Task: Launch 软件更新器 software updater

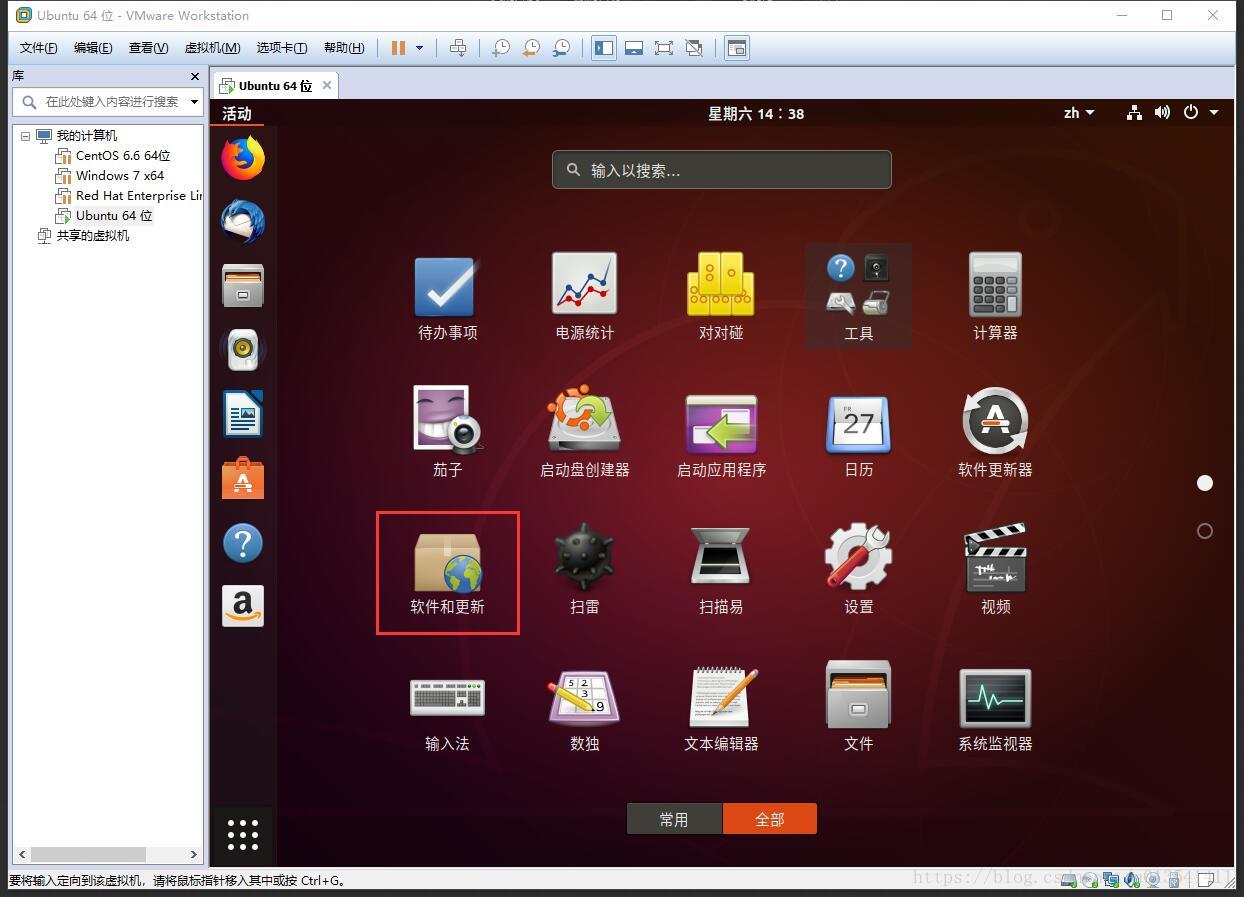Action: pyautogui.click(x=995, y=434)
